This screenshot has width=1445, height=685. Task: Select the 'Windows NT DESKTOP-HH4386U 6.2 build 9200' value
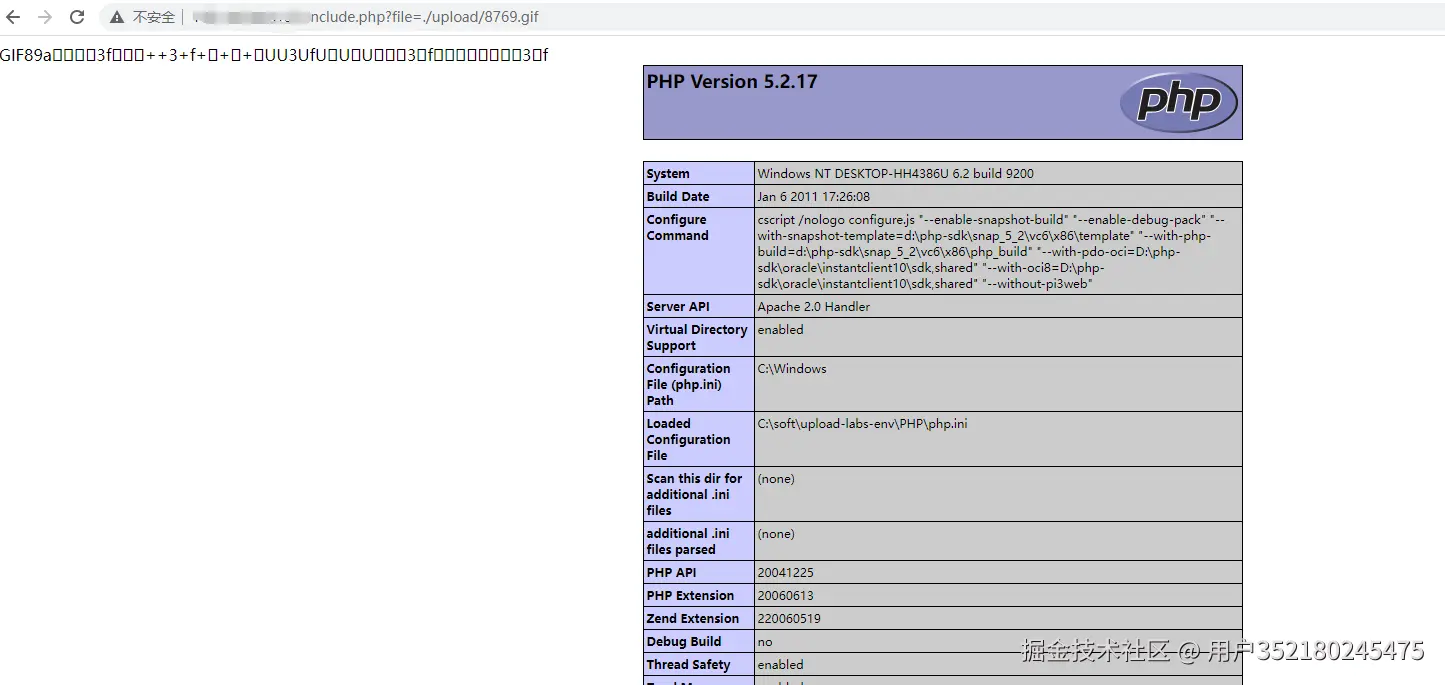896,174
